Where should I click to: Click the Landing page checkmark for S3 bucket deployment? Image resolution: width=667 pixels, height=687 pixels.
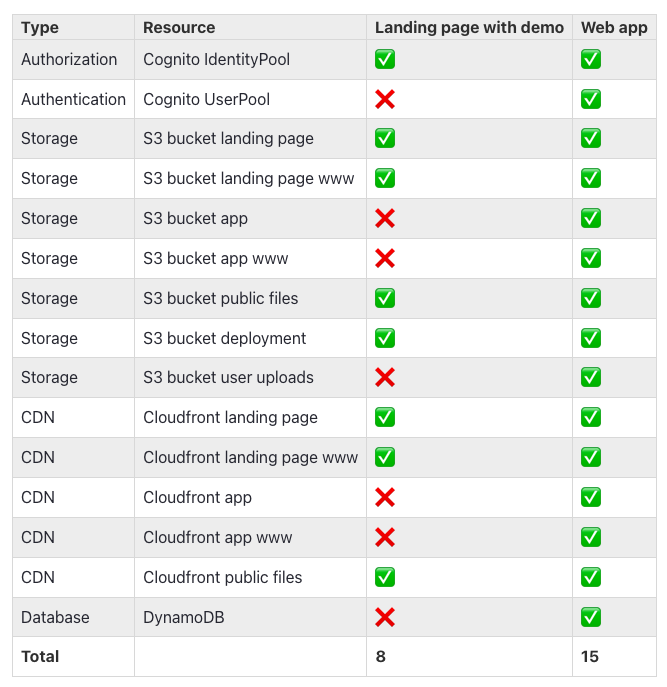pyautogui.click(x=385, y=338)
